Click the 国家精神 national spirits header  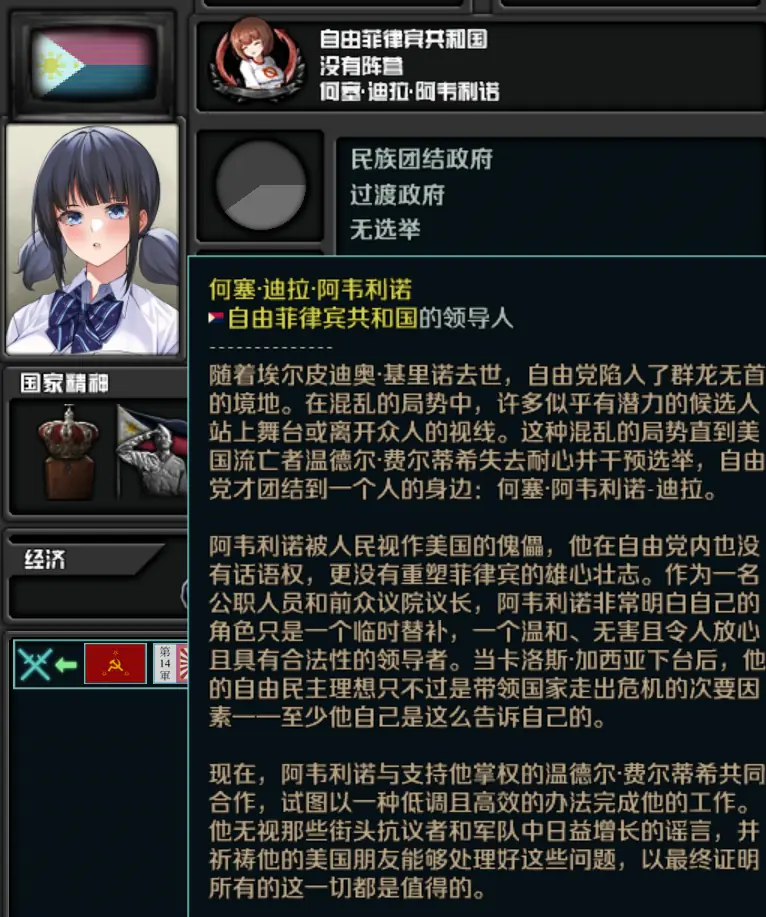pyautogui.click(x=64, y=383)
